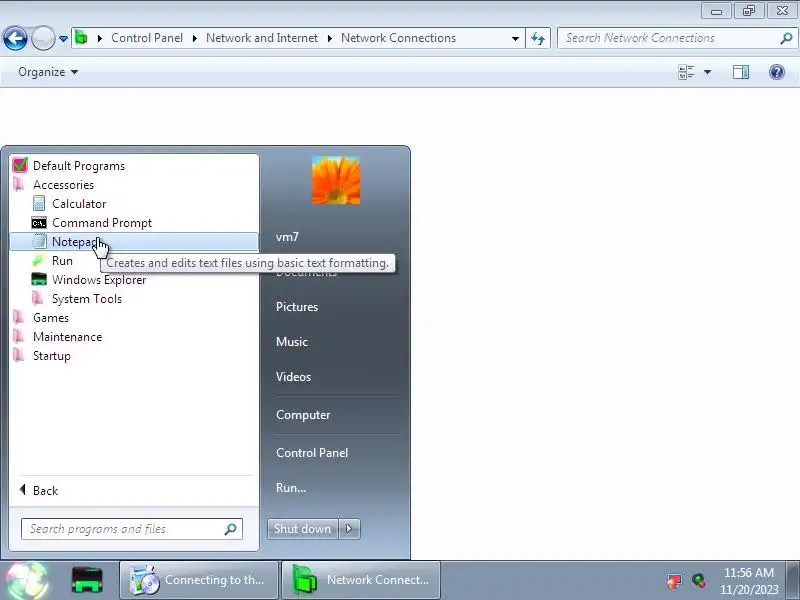
Task: Open Music from the start menu
Action: click(x=292, y=342)
